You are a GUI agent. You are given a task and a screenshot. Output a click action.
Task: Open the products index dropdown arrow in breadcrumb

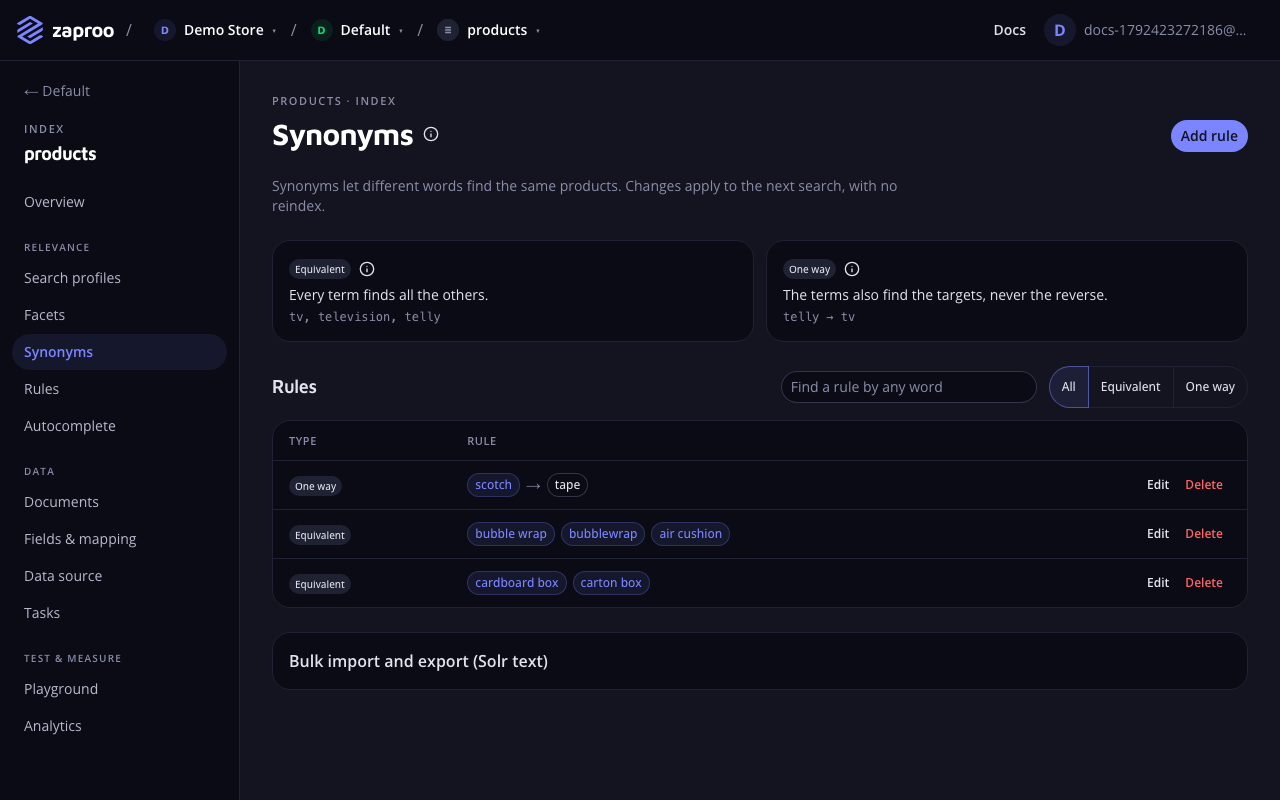click(x=538, y=31)
